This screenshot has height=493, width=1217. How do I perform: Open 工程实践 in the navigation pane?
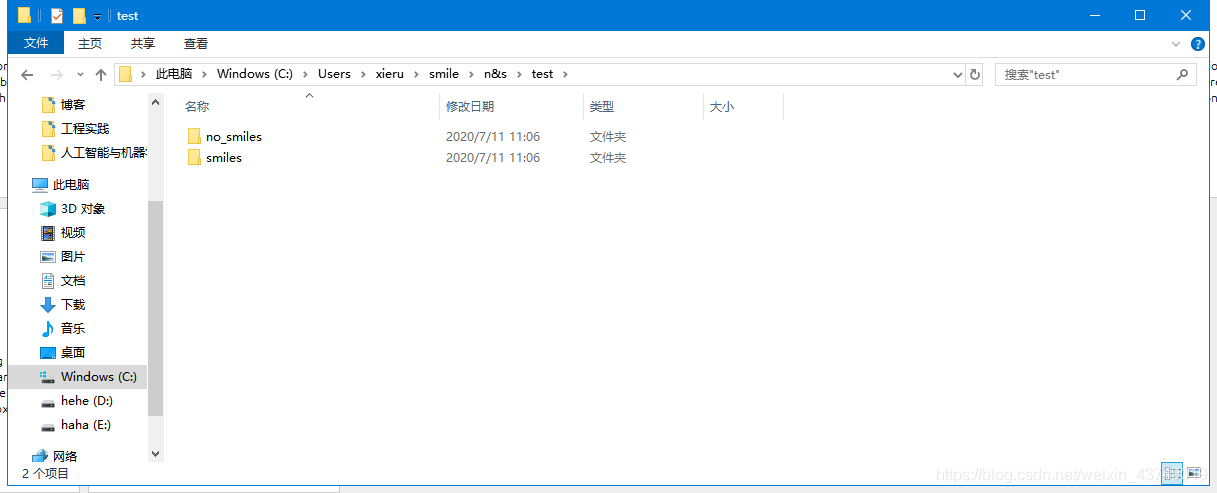85,128
